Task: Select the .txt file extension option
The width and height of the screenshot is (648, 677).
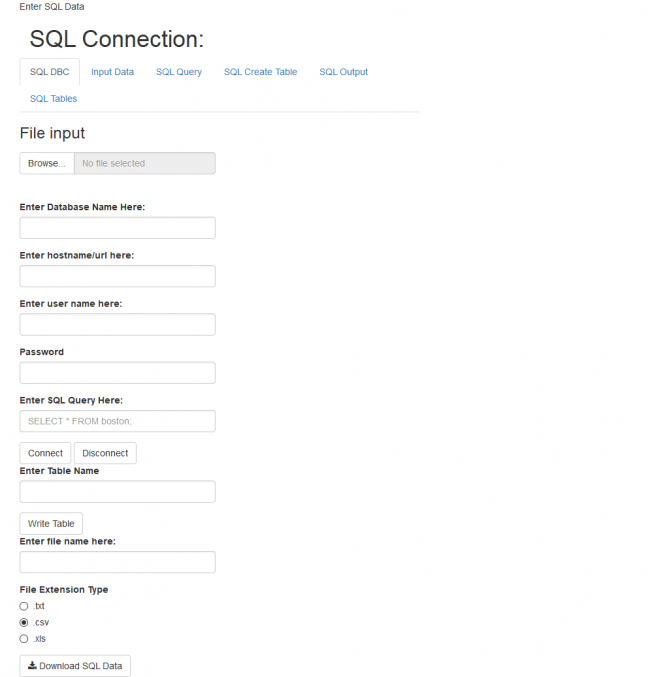Action: point(24,606)
